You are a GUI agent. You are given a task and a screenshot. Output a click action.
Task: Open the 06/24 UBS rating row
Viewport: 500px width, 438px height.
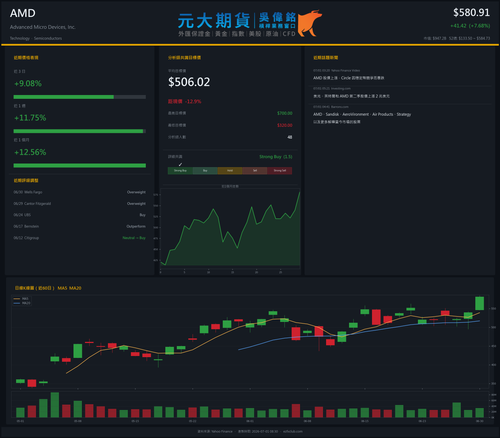[80, 215]
